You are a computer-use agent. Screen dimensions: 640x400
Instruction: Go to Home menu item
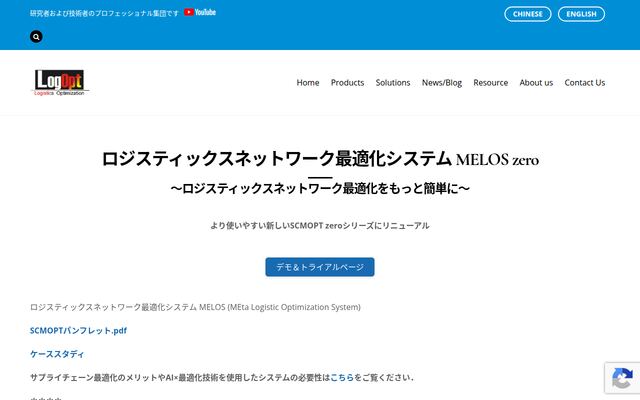click(x=308, y=82)
